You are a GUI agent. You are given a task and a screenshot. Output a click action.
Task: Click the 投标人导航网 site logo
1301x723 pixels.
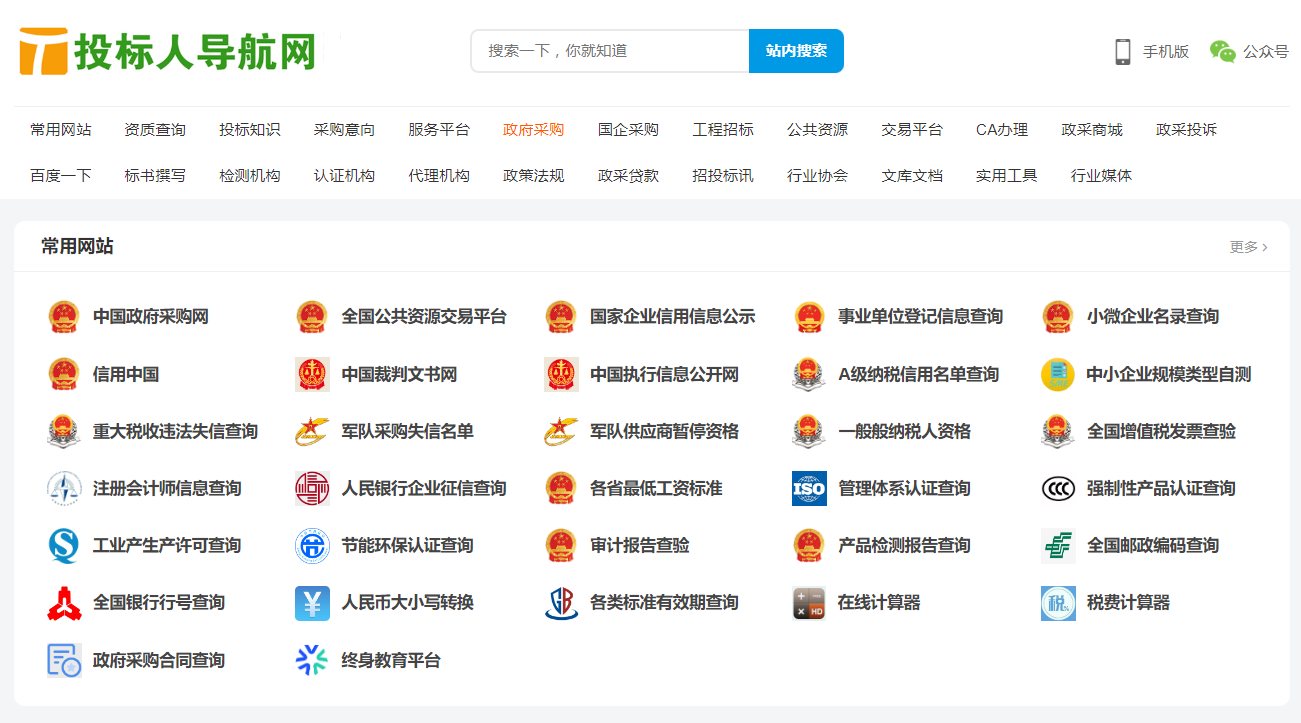tap(168, 51)
